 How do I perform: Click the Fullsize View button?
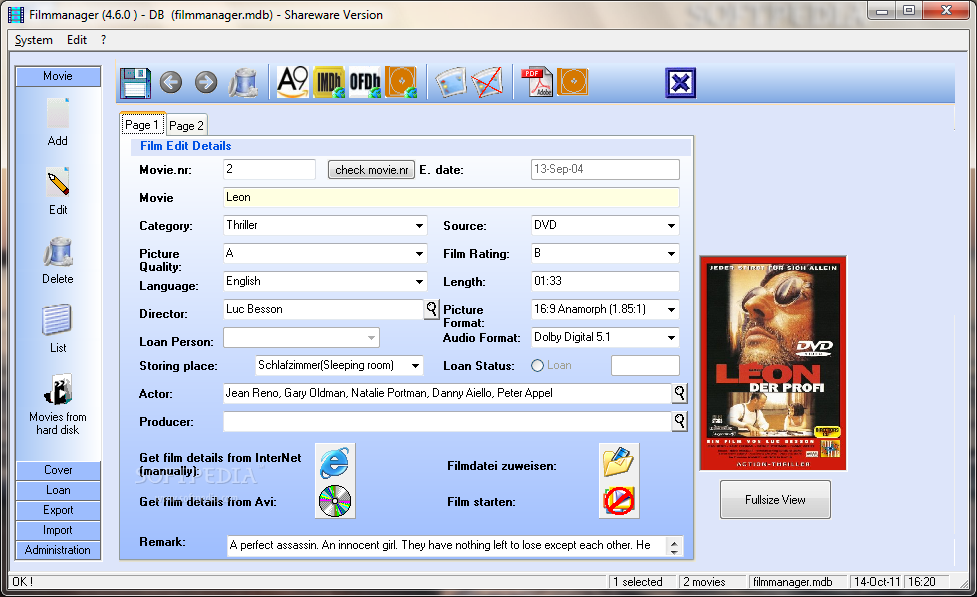(x=775, y=499)
